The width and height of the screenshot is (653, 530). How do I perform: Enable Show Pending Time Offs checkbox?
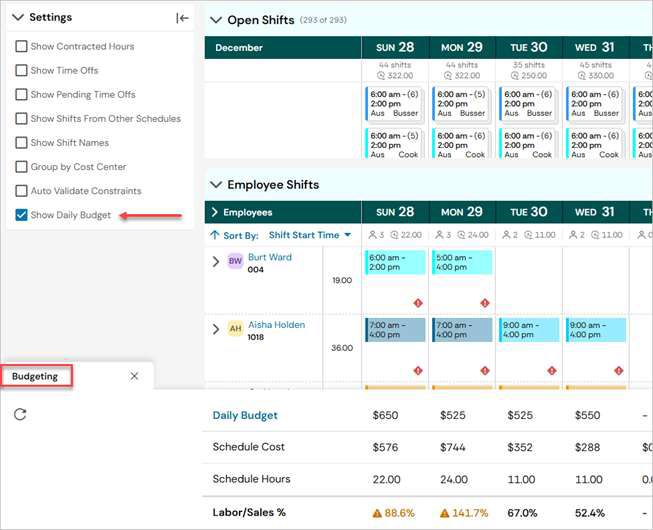21,94
